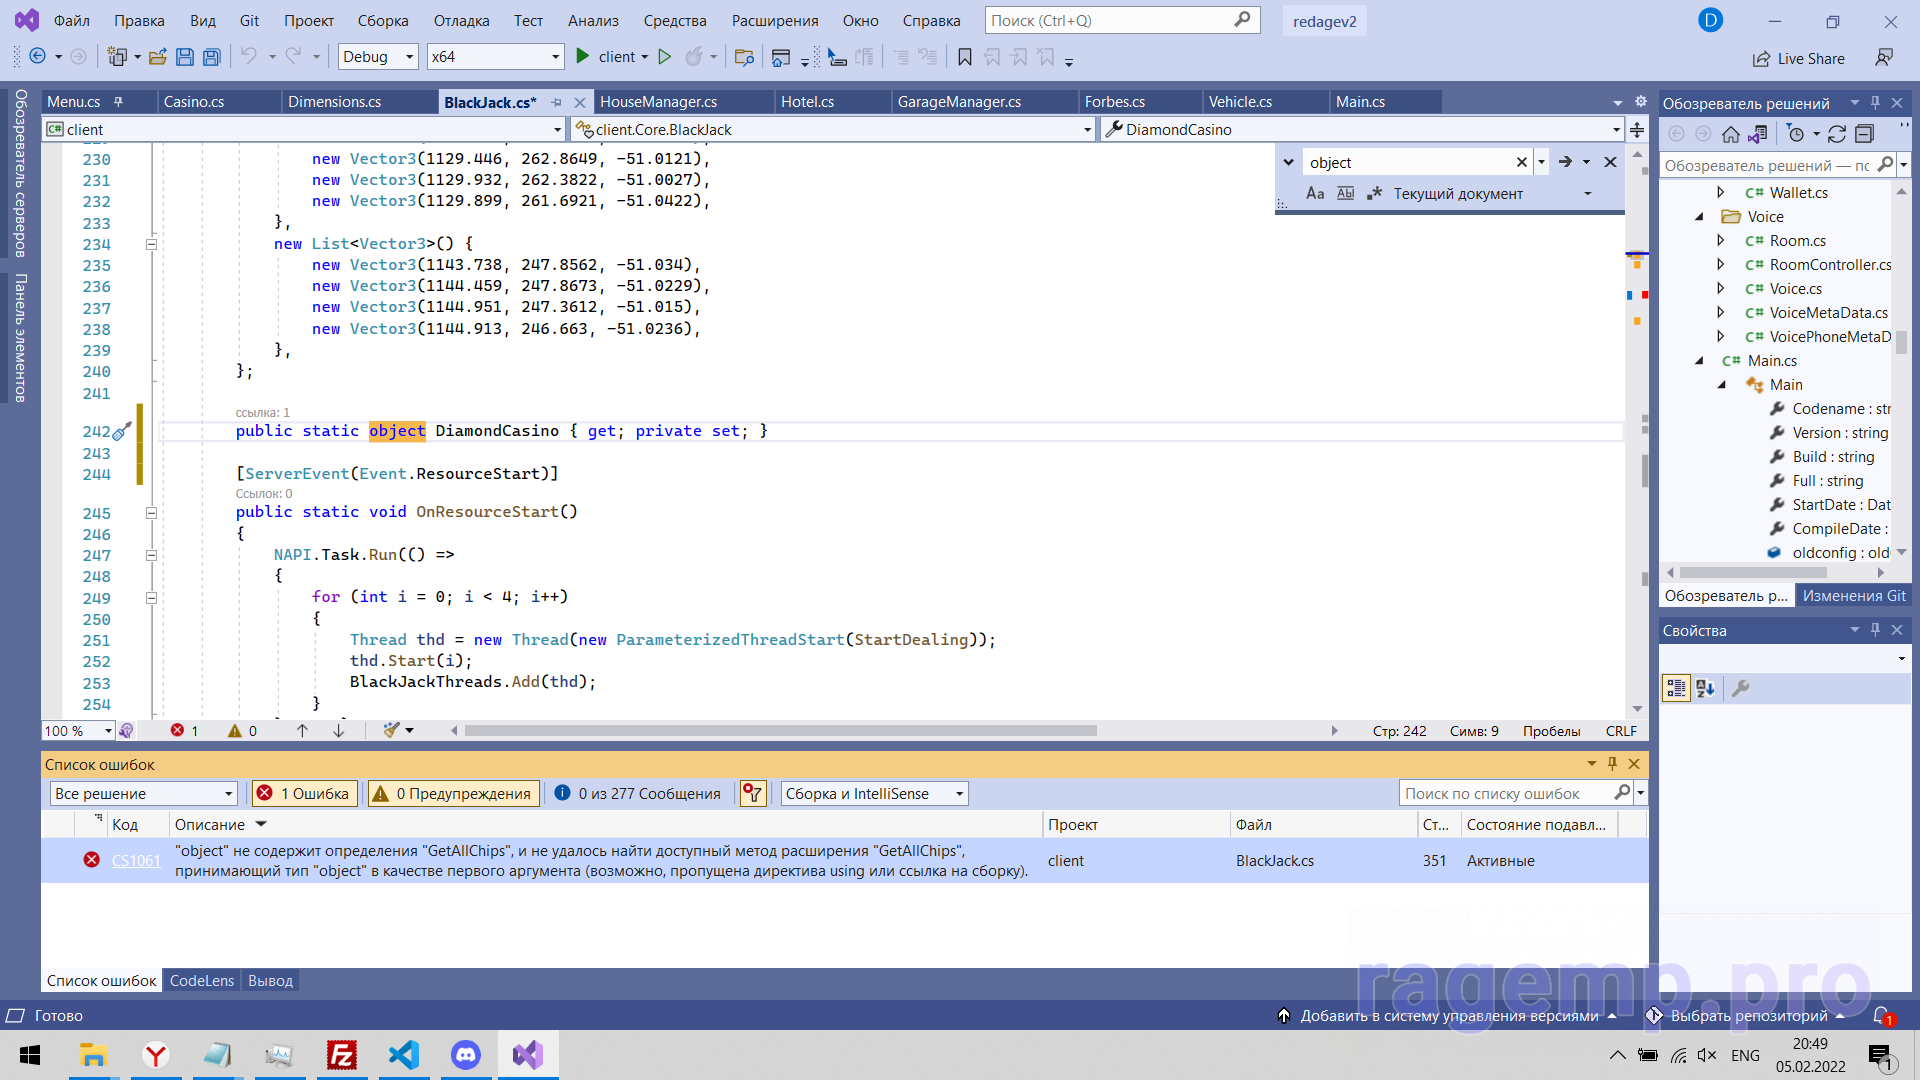1920x1080 pixels.
Task: Switch to the Casino.cs tab
Action: 194,102
